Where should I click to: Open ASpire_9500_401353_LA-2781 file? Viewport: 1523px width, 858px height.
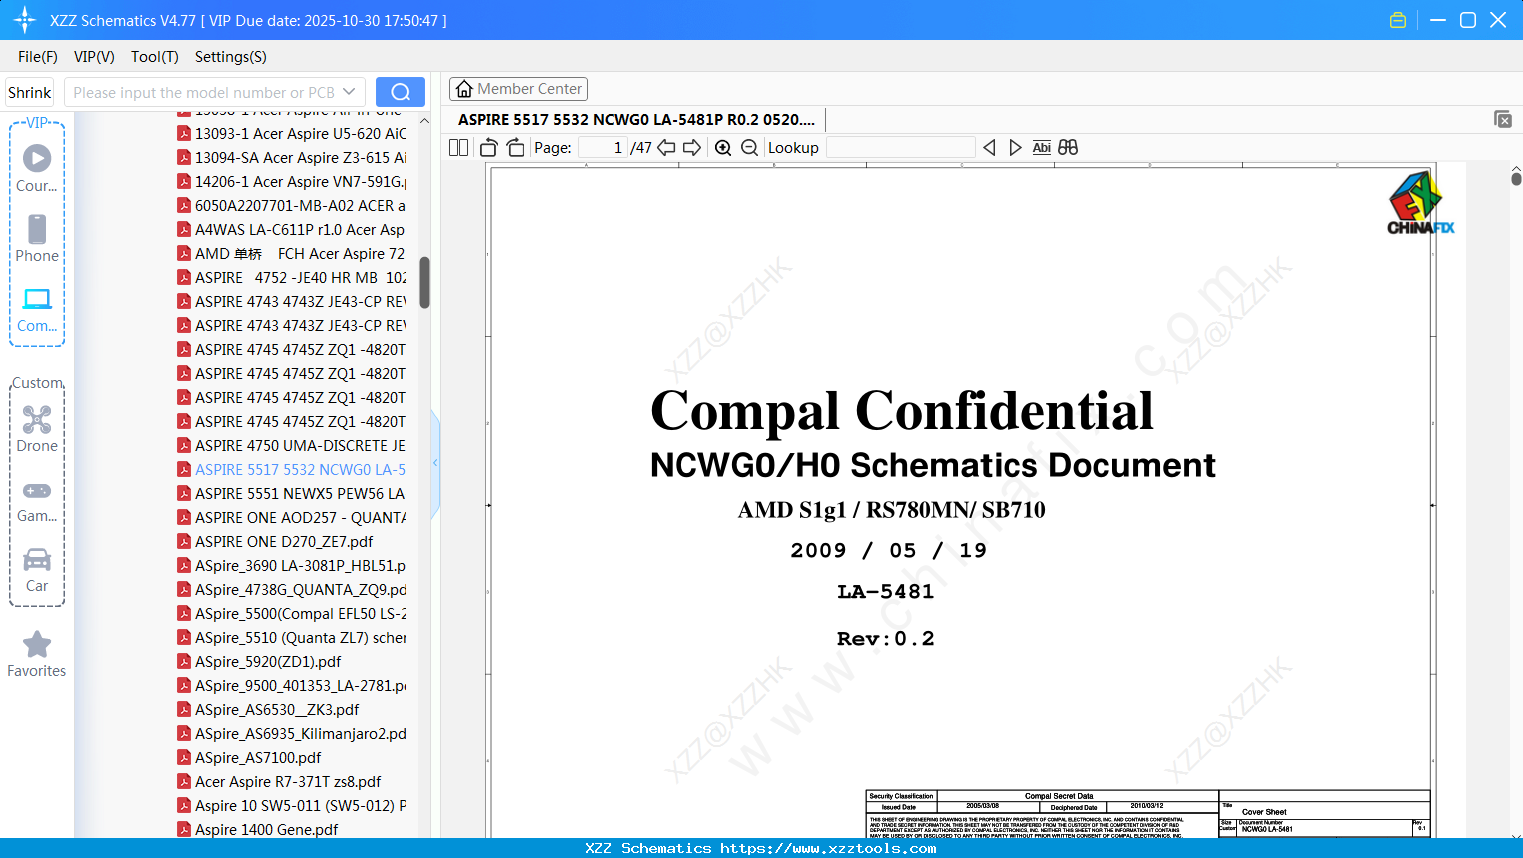[292, 685]
